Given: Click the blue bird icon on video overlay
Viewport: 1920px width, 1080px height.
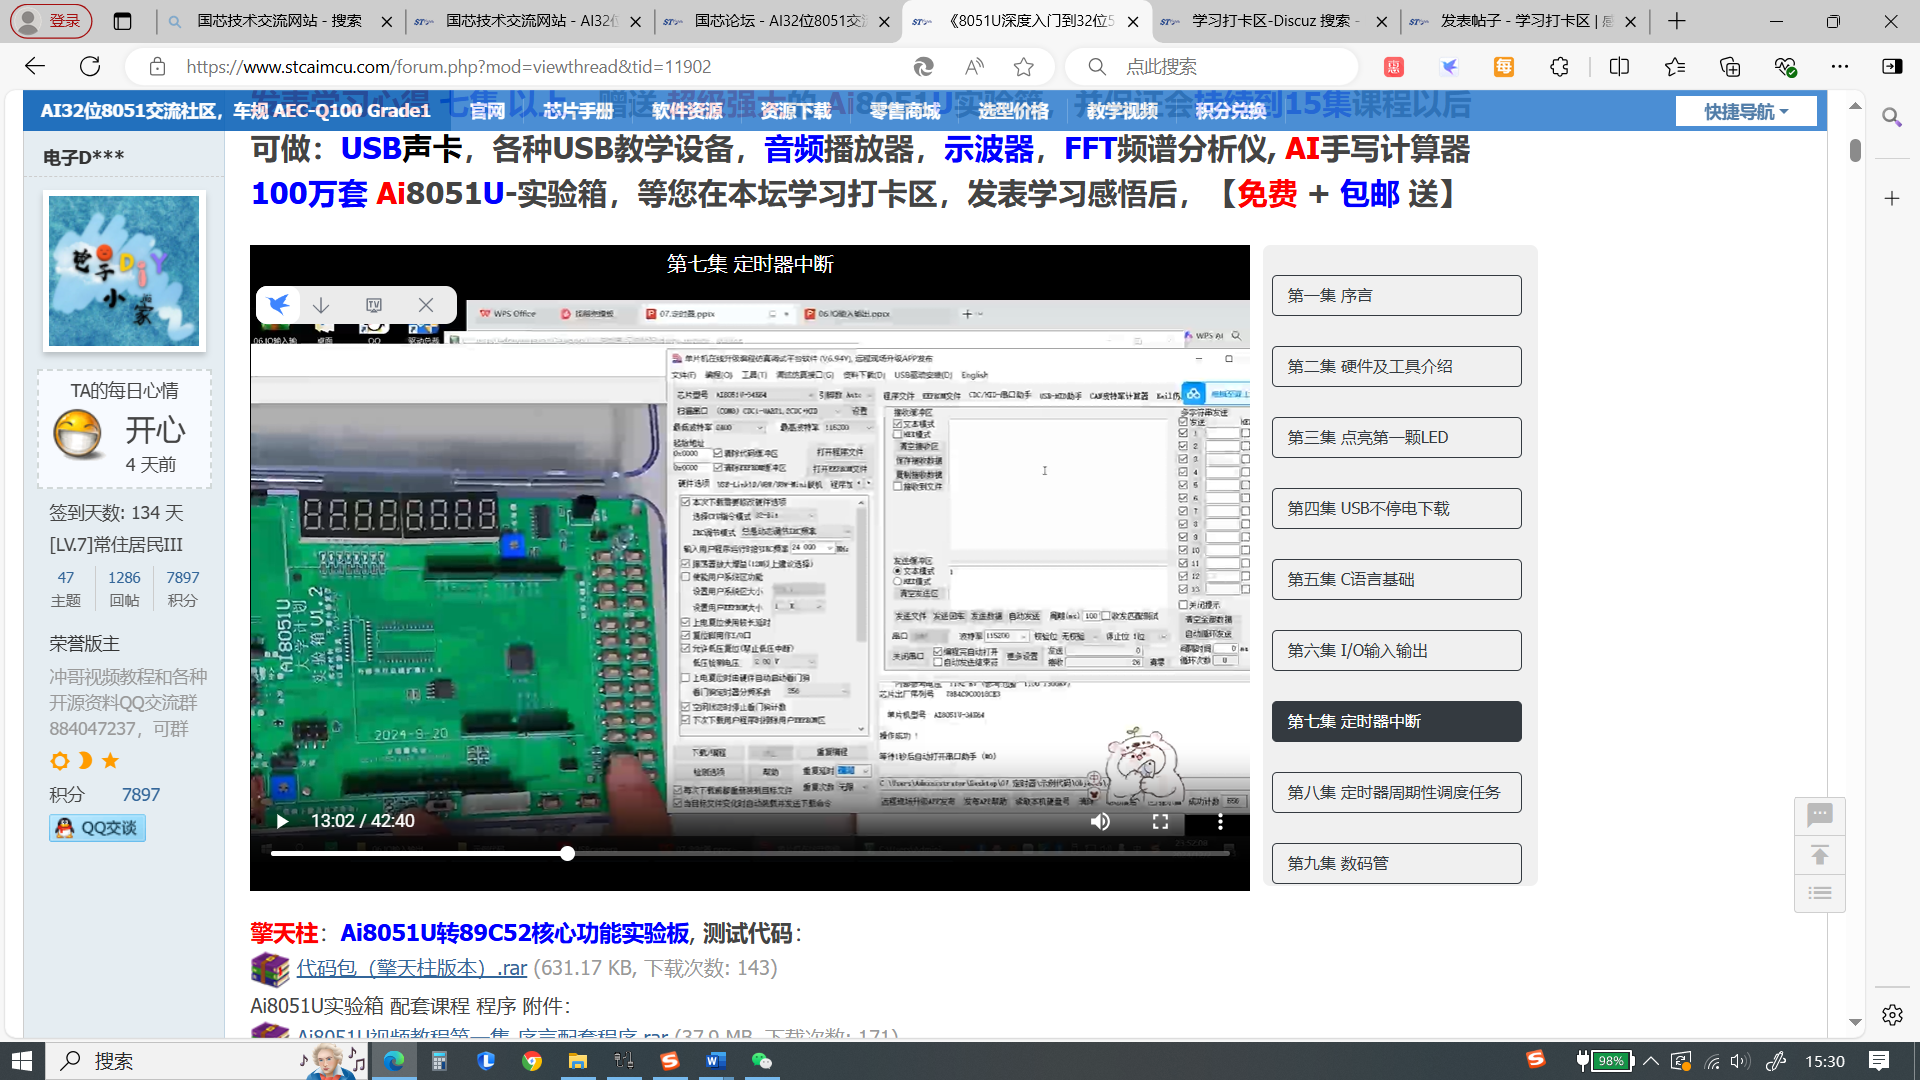Looking at the screenshot, I should pos(279,305).
